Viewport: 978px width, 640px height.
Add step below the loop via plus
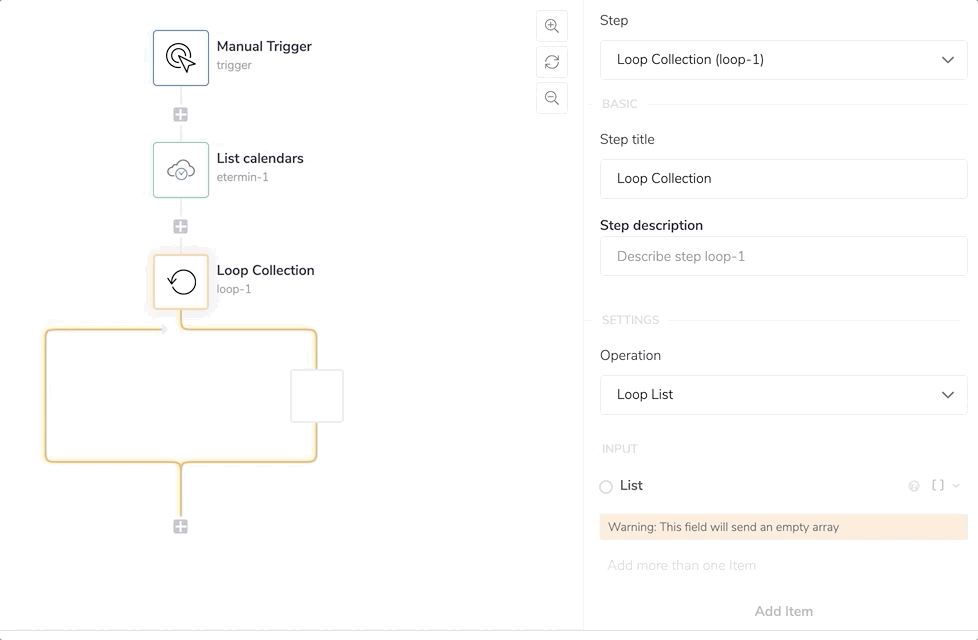[181, 527]
